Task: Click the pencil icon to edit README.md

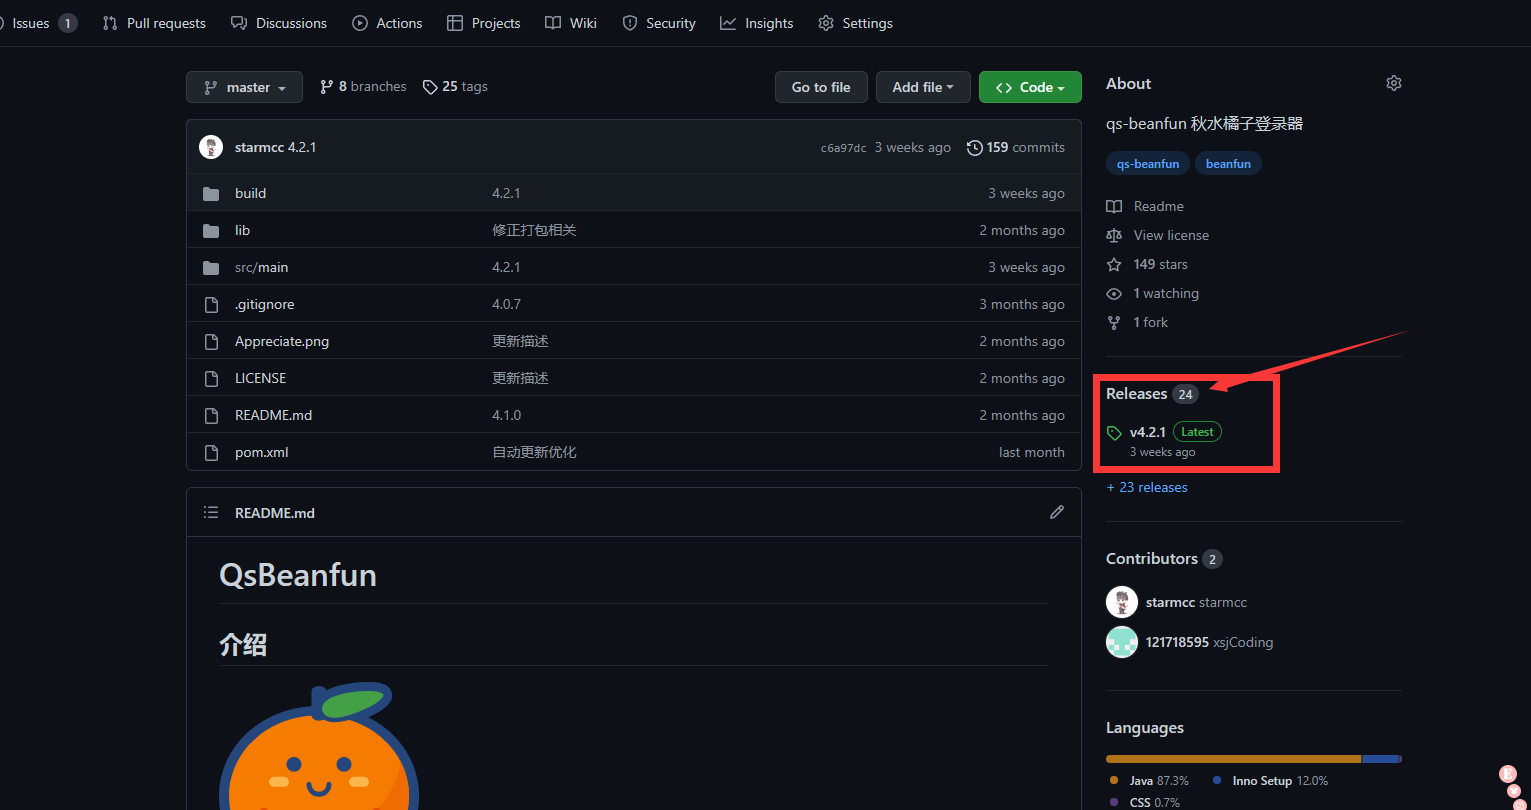Action: pos(1056,512)
